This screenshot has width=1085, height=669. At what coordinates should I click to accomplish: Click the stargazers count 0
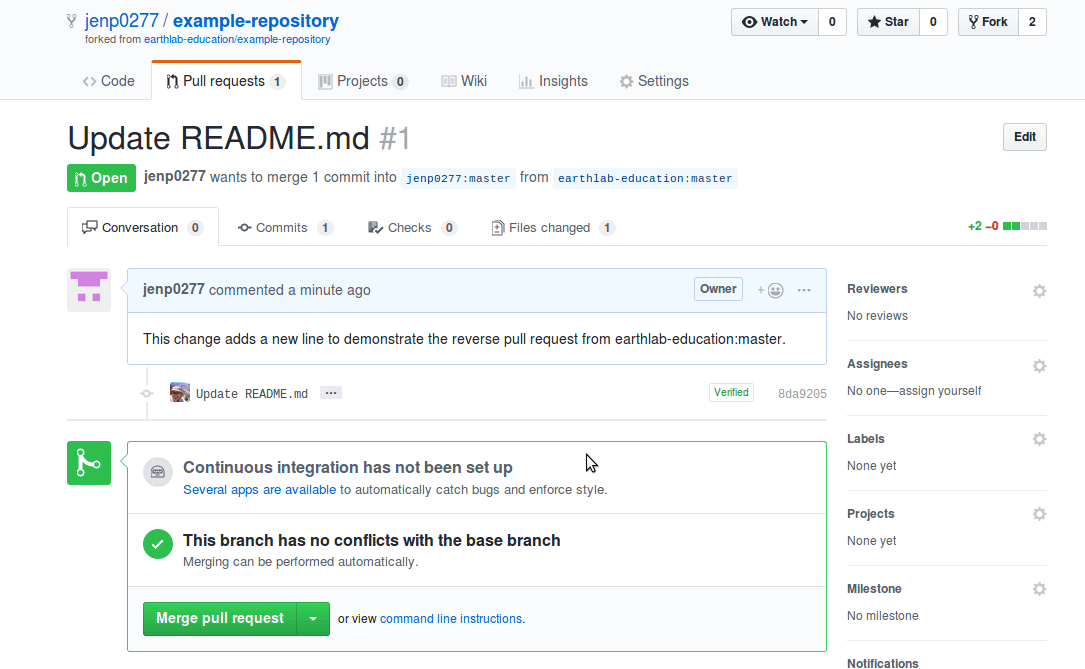(x=933, y=22)
